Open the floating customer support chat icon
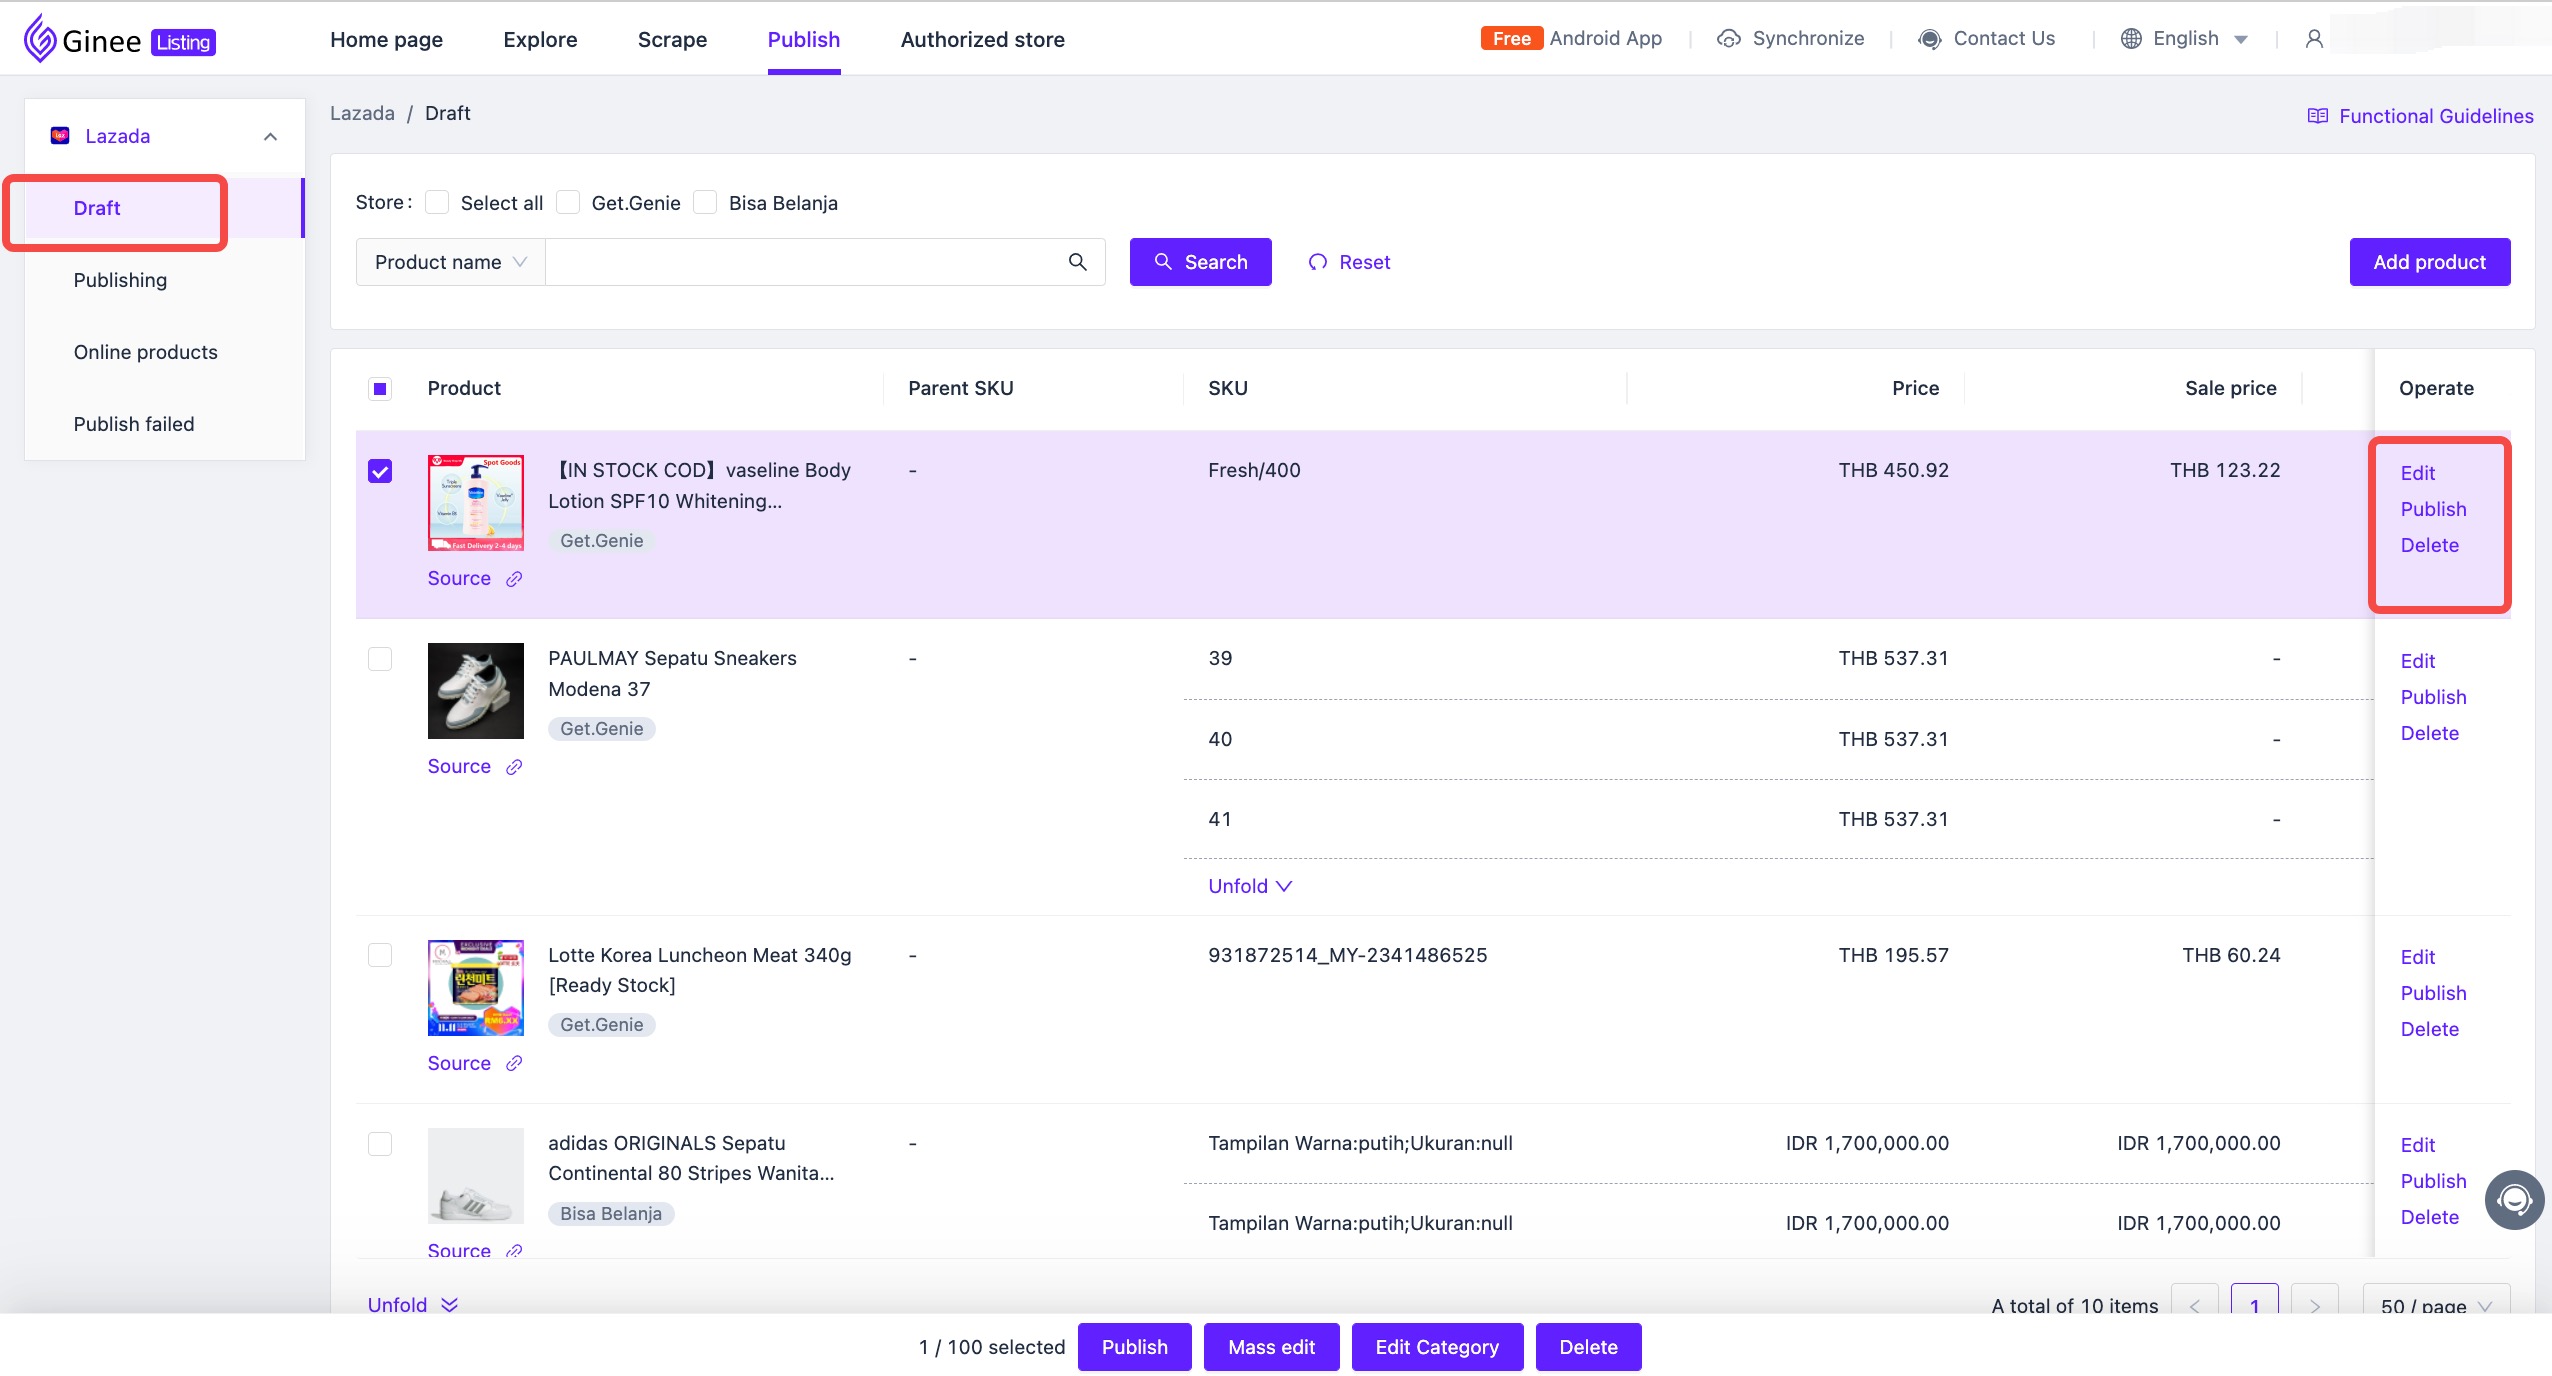 tap(2515, 1199)
